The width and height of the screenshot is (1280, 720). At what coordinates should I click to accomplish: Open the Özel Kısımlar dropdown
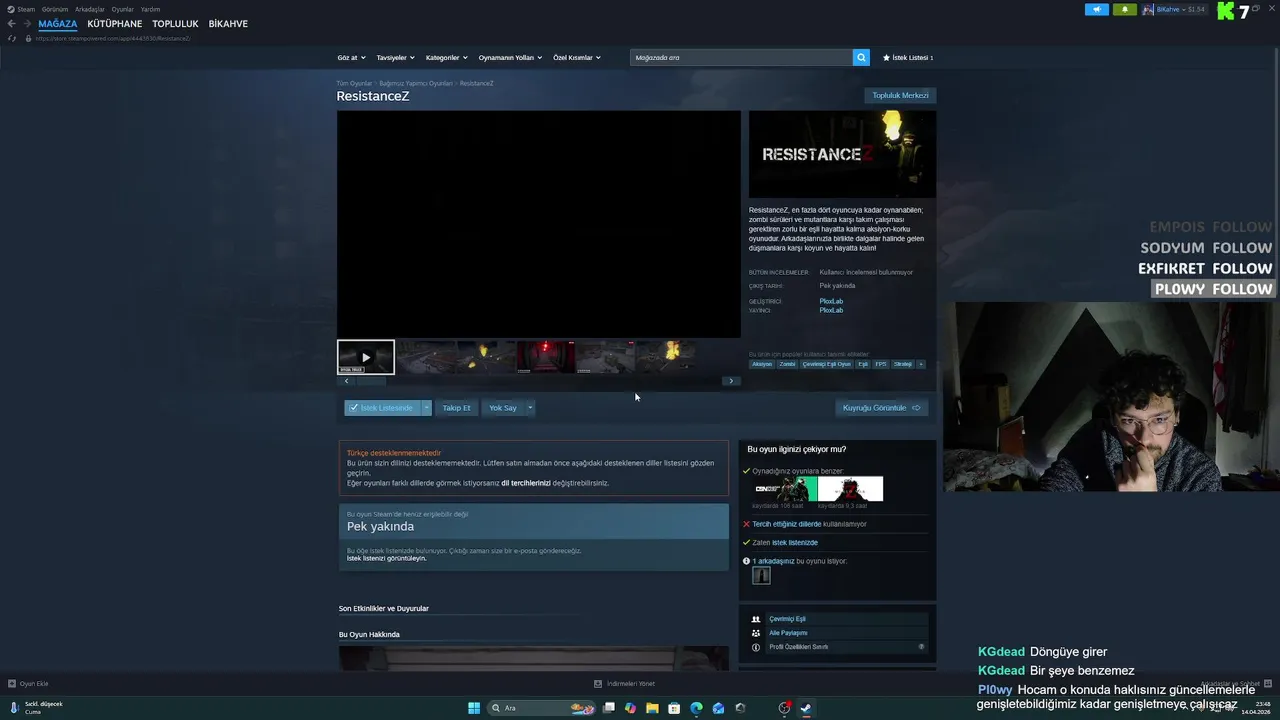(x=577, y=58)
